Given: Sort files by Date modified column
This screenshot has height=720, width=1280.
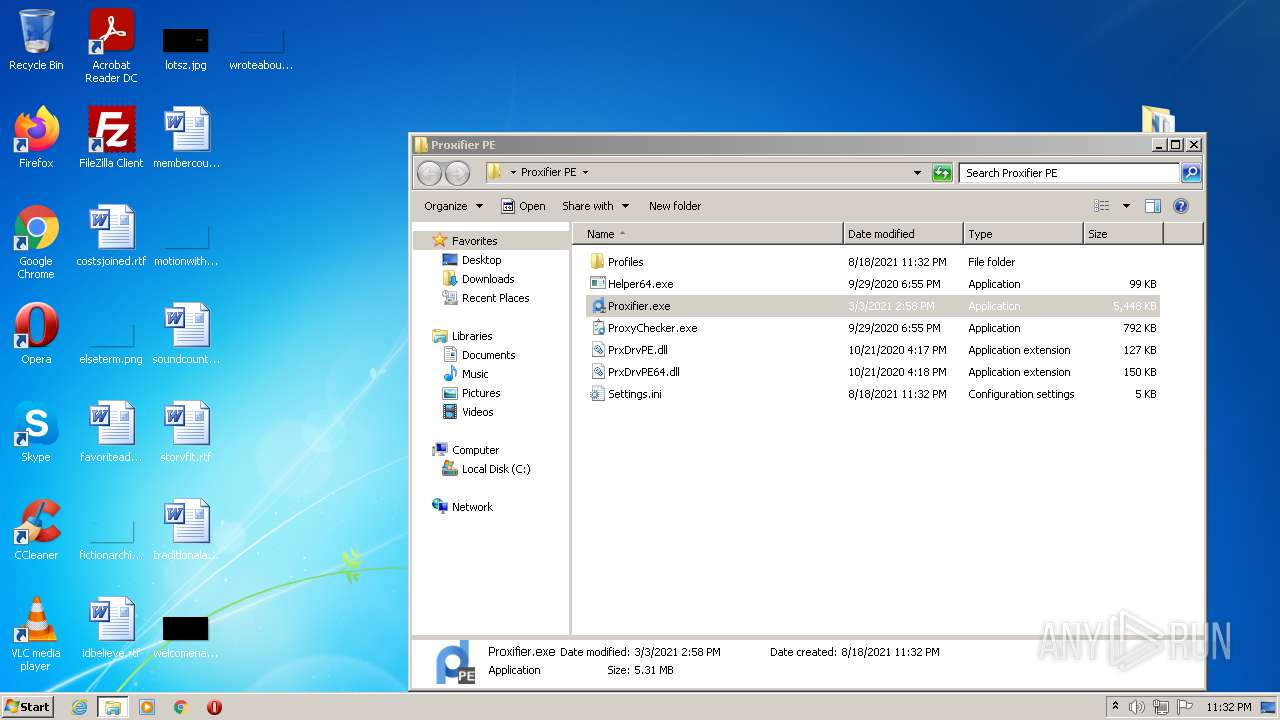Looking at the screenshot, I should [904, 234].
